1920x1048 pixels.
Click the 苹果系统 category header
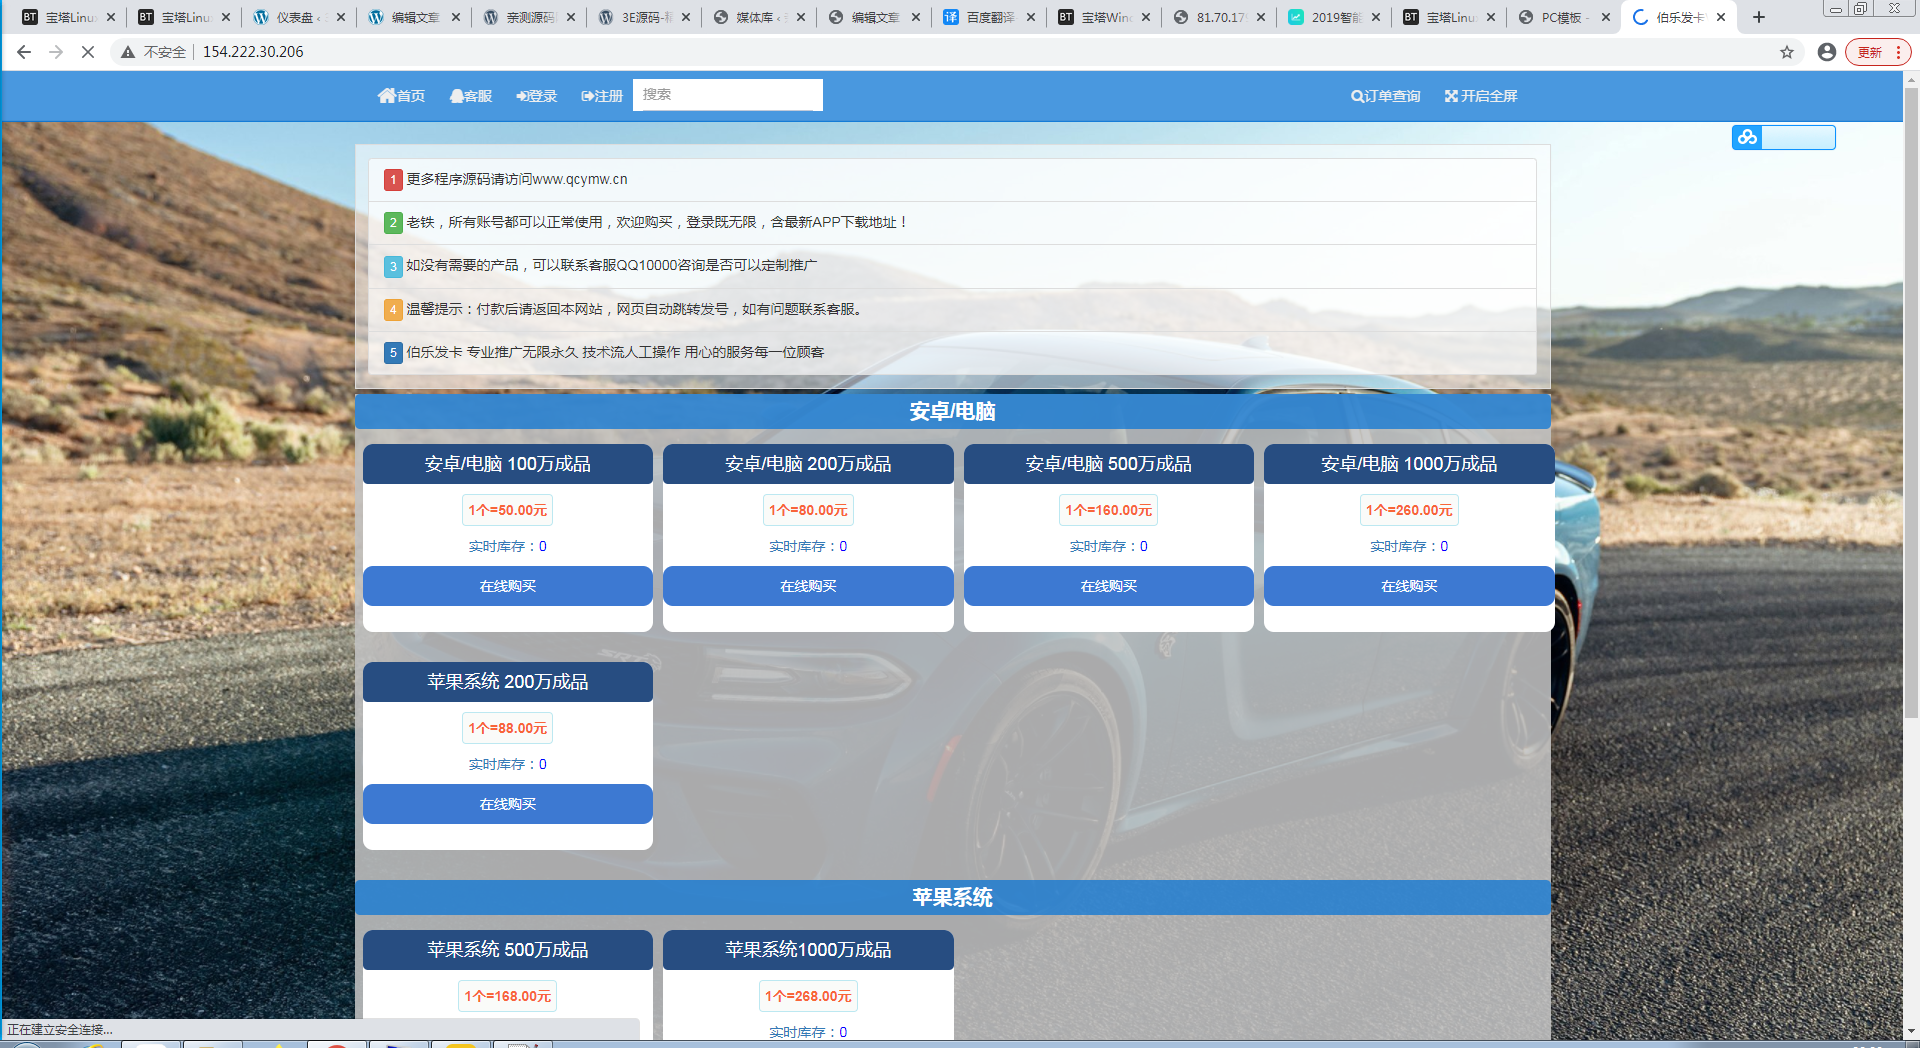tap(952, 897)
